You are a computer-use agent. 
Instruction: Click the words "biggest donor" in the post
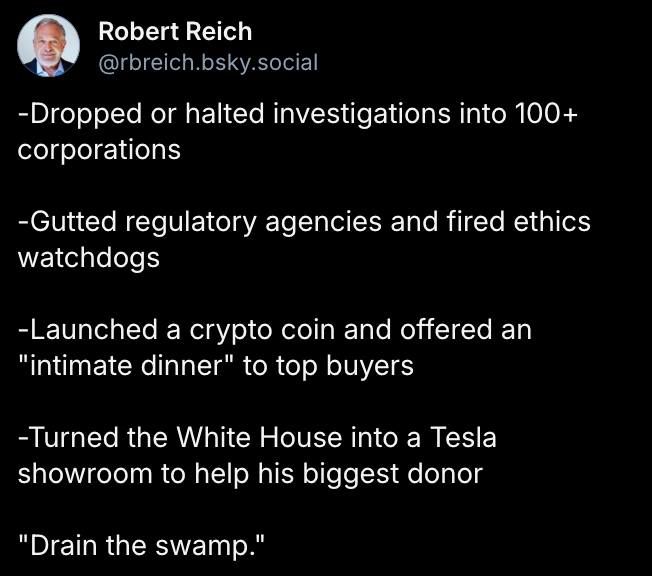click(x=393, y=475)
